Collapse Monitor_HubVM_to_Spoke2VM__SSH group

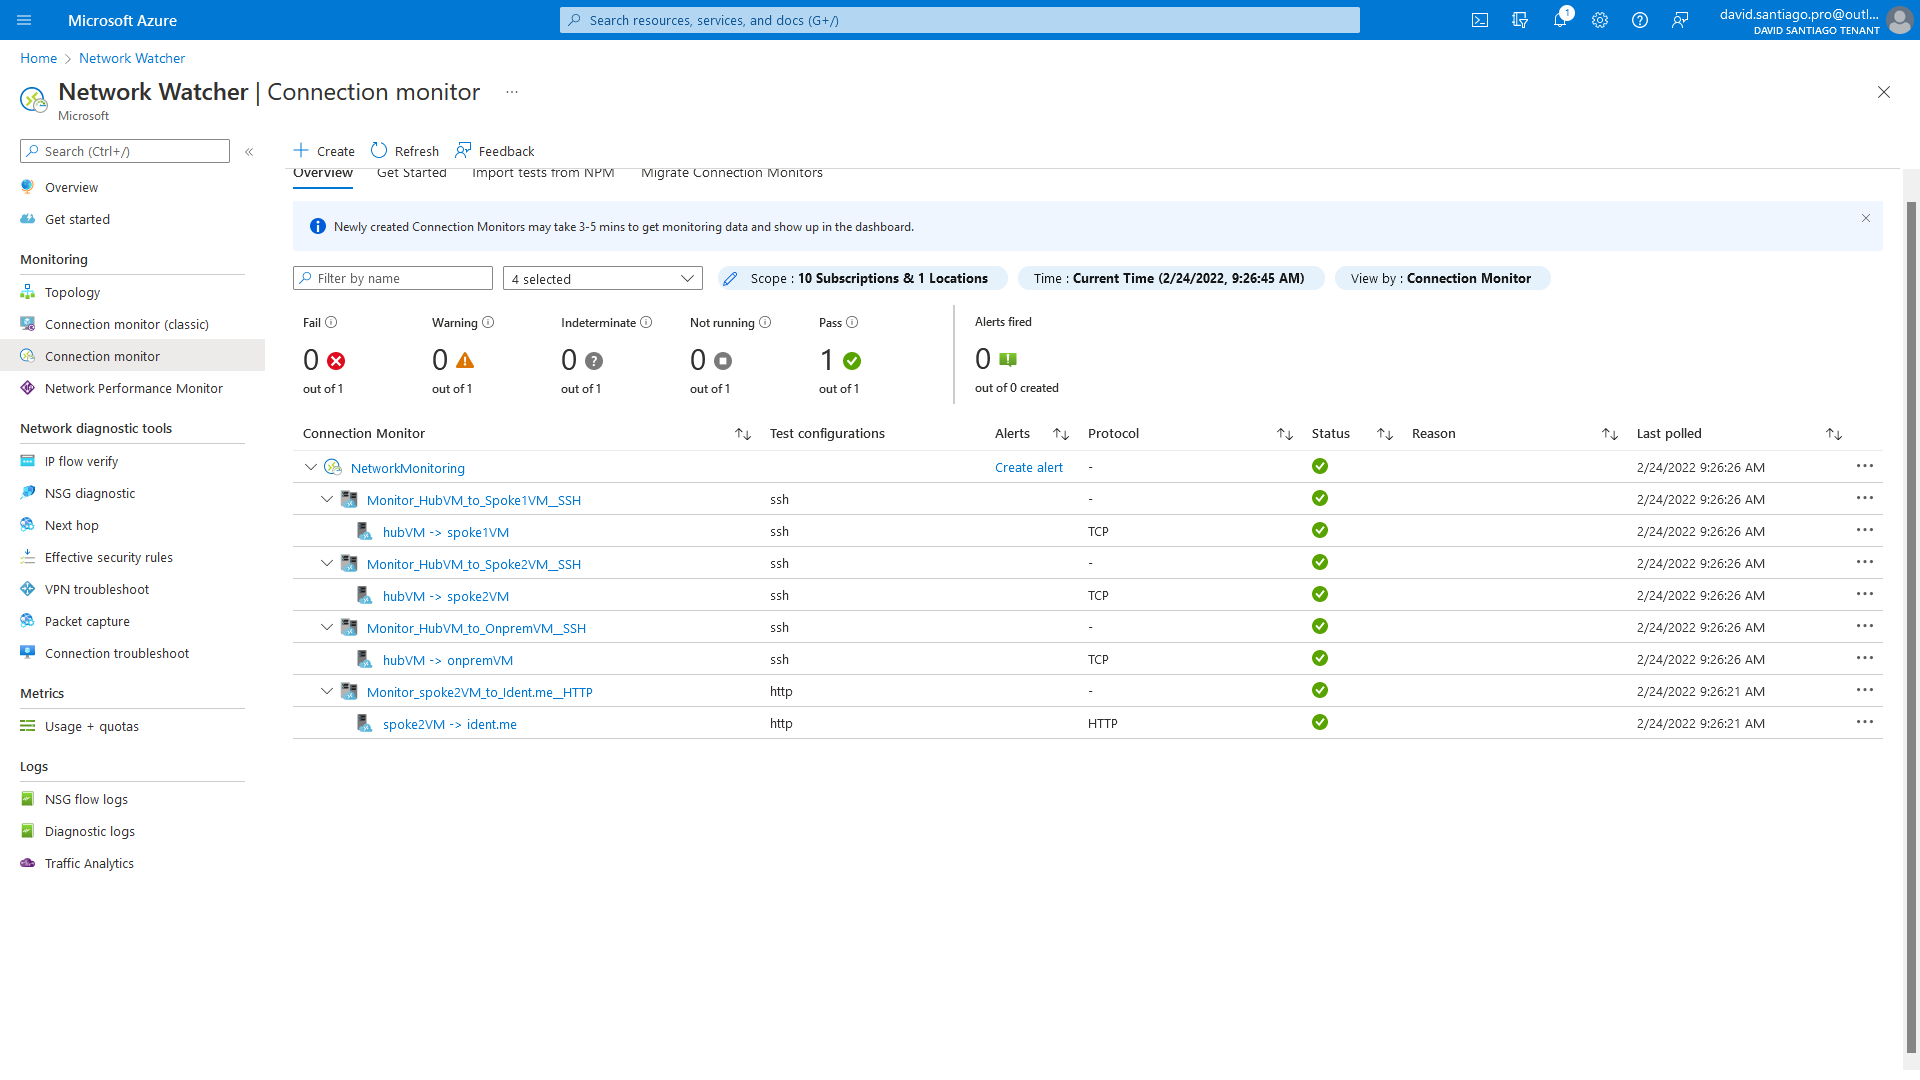point(327,563)
